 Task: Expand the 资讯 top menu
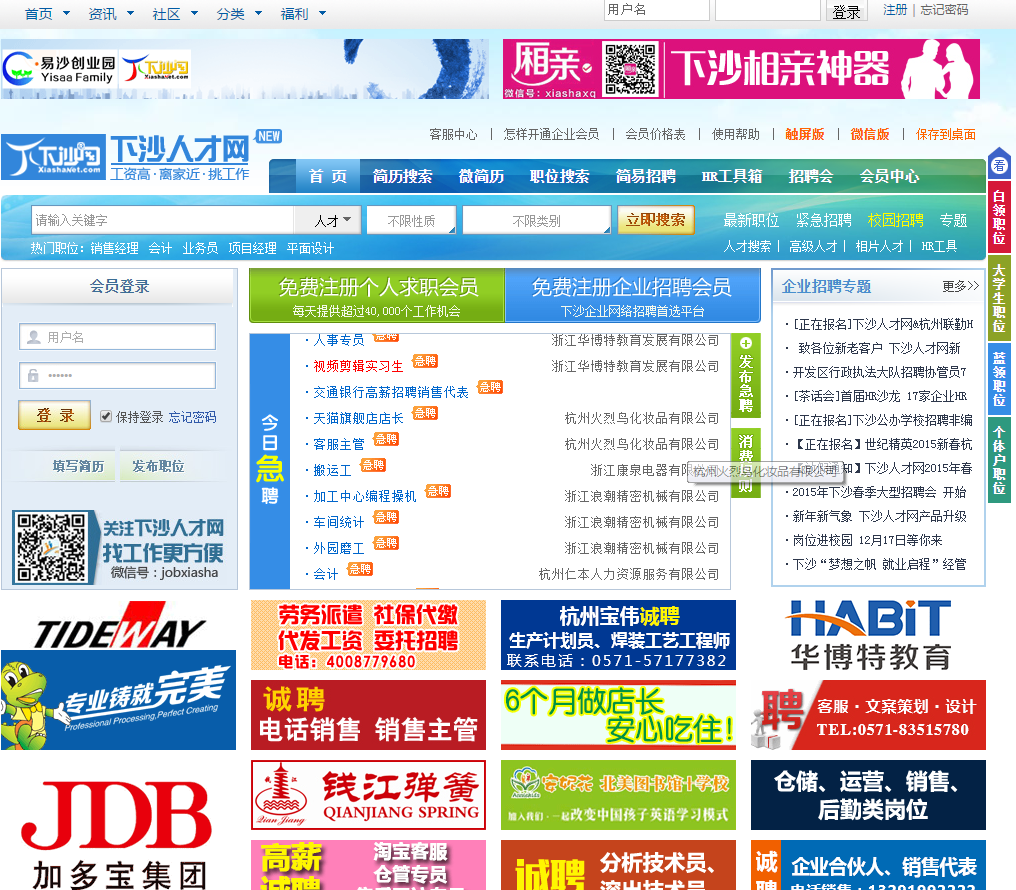tap(111, 14)
